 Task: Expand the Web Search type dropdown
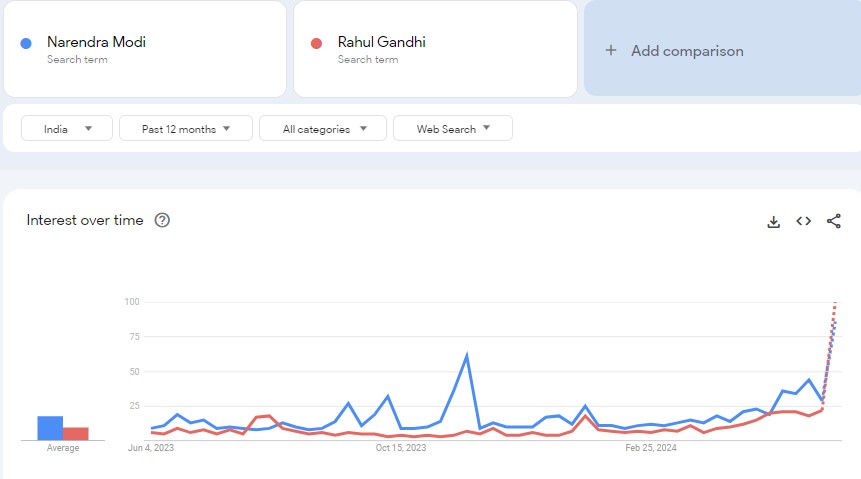tap(452, 129)
